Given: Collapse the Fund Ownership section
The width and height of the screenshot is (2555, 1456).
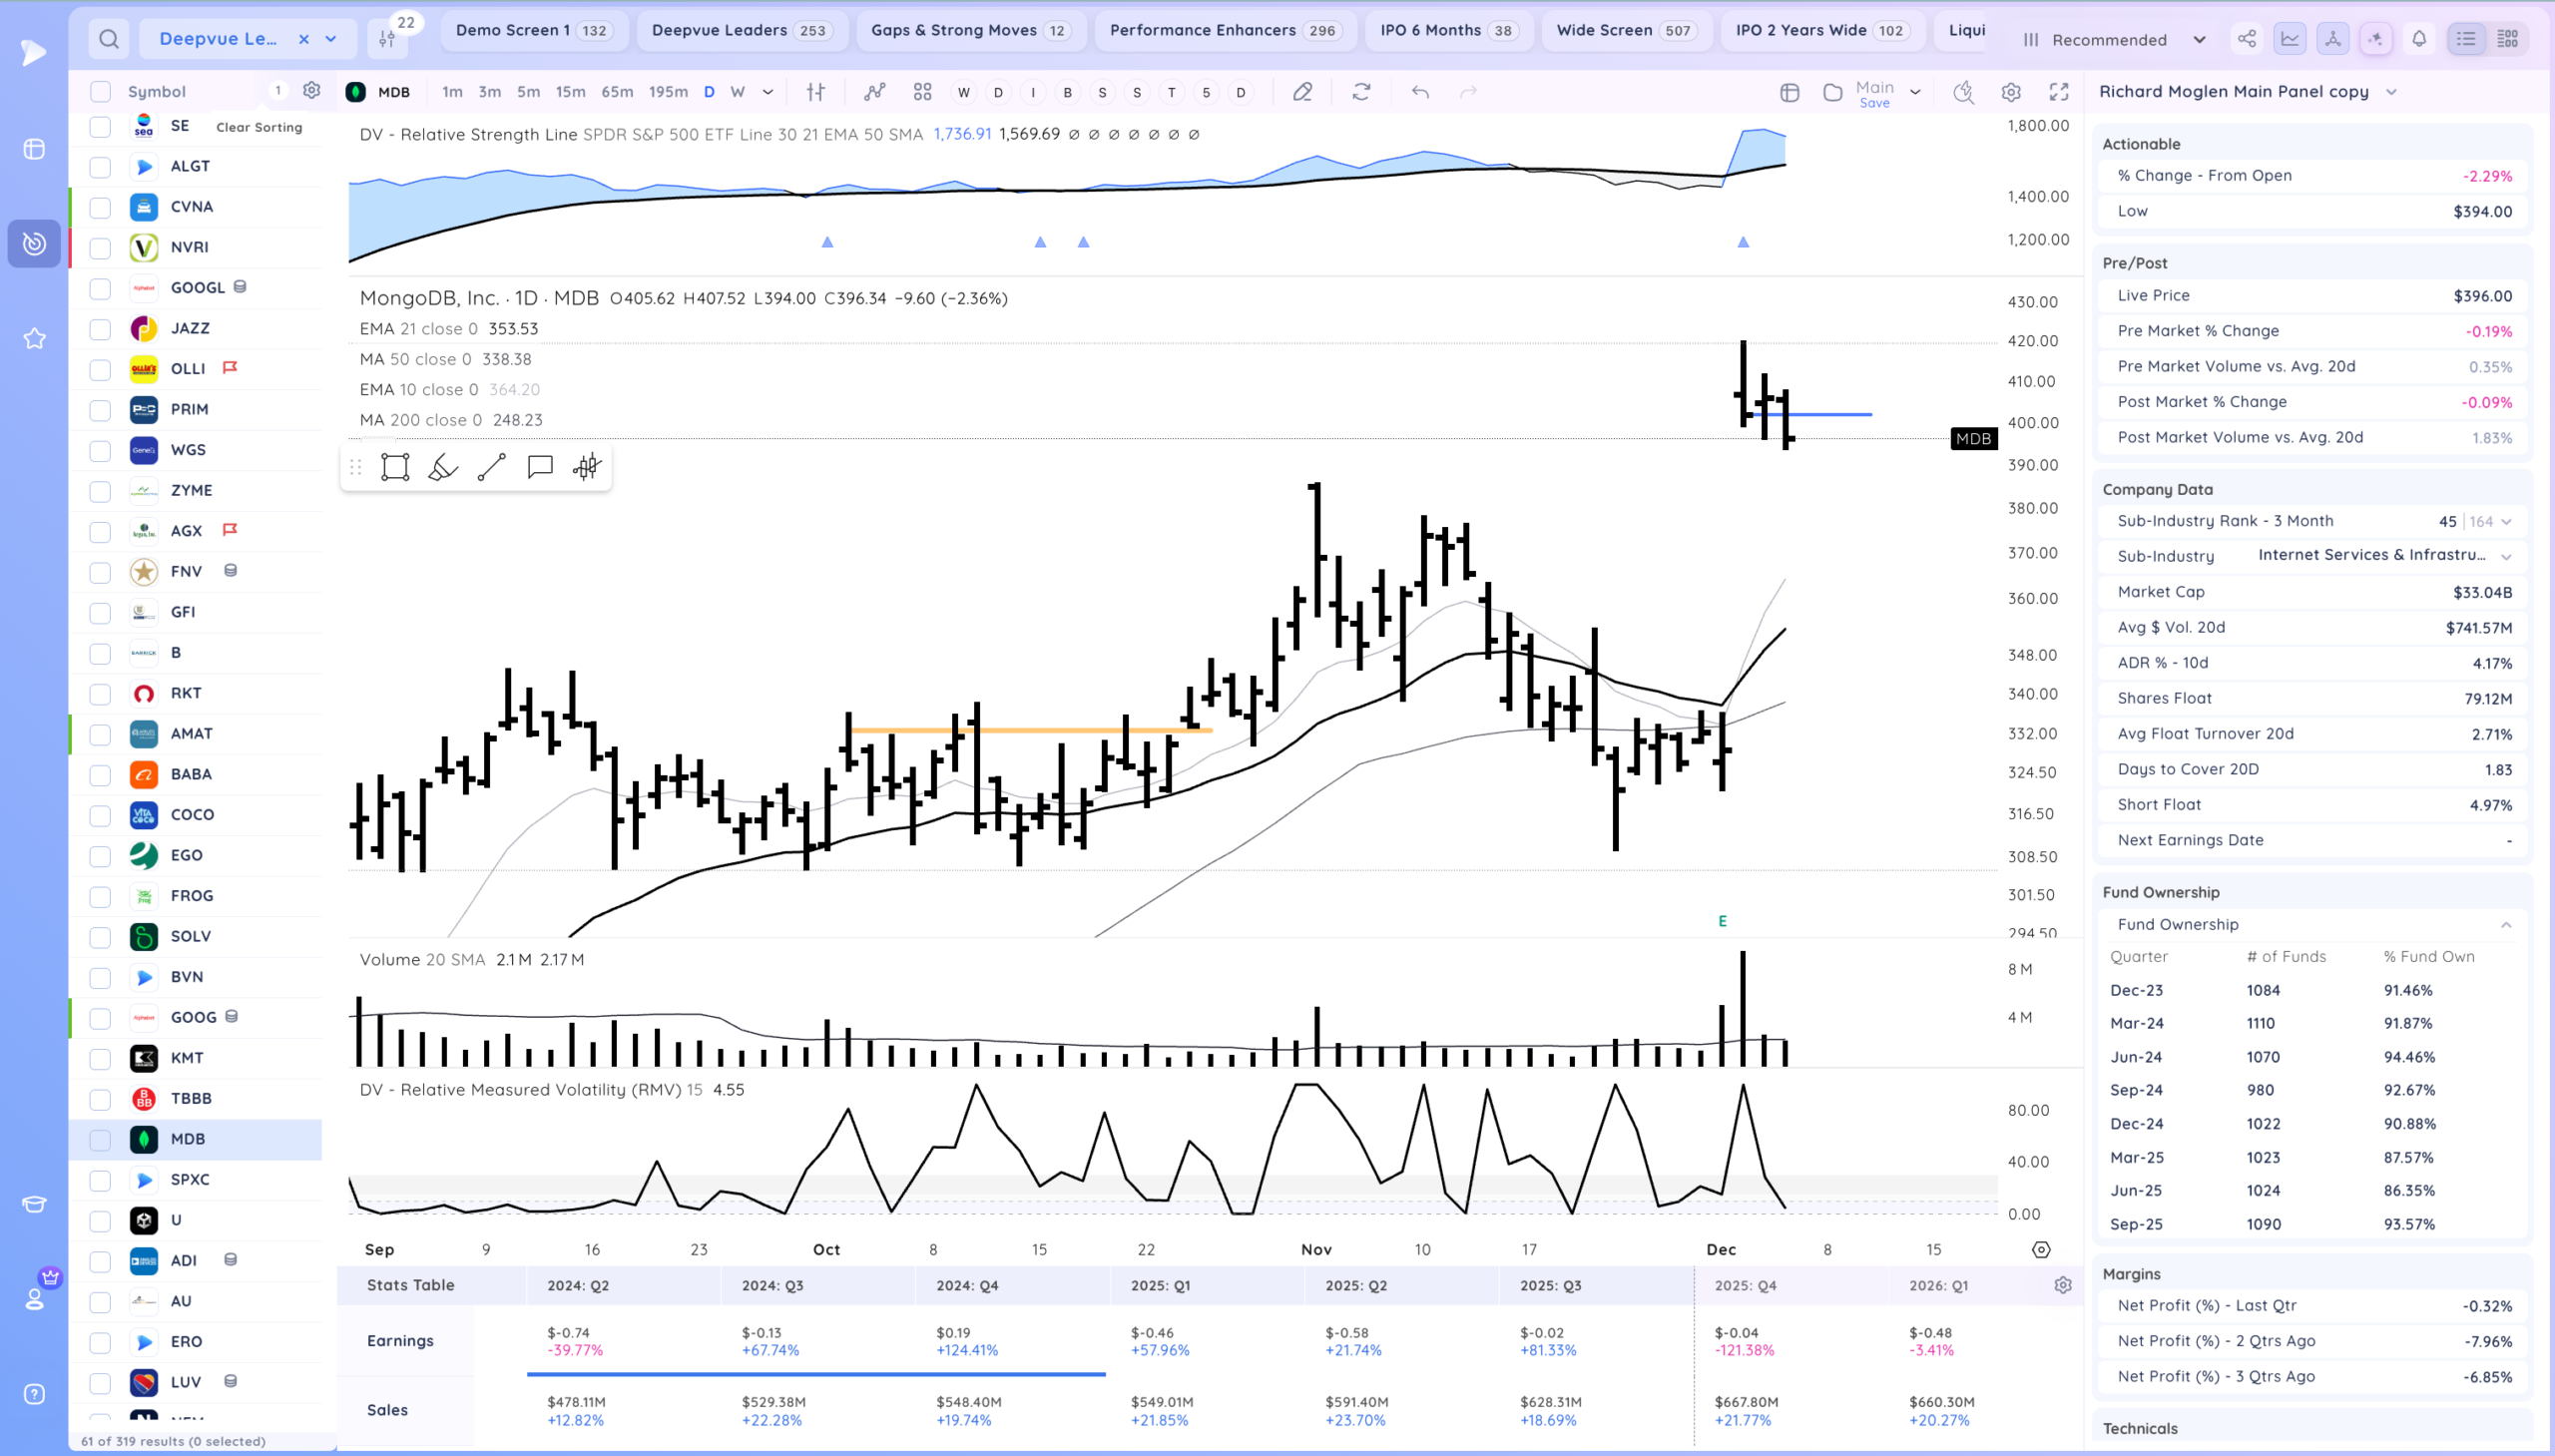Looking at the screenshot, I should point(2505,925).
